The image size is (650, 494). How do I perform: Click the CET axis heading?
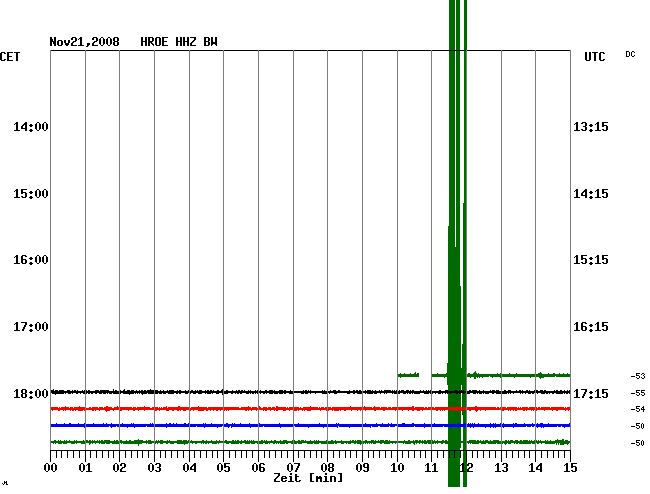click(10, 57)
